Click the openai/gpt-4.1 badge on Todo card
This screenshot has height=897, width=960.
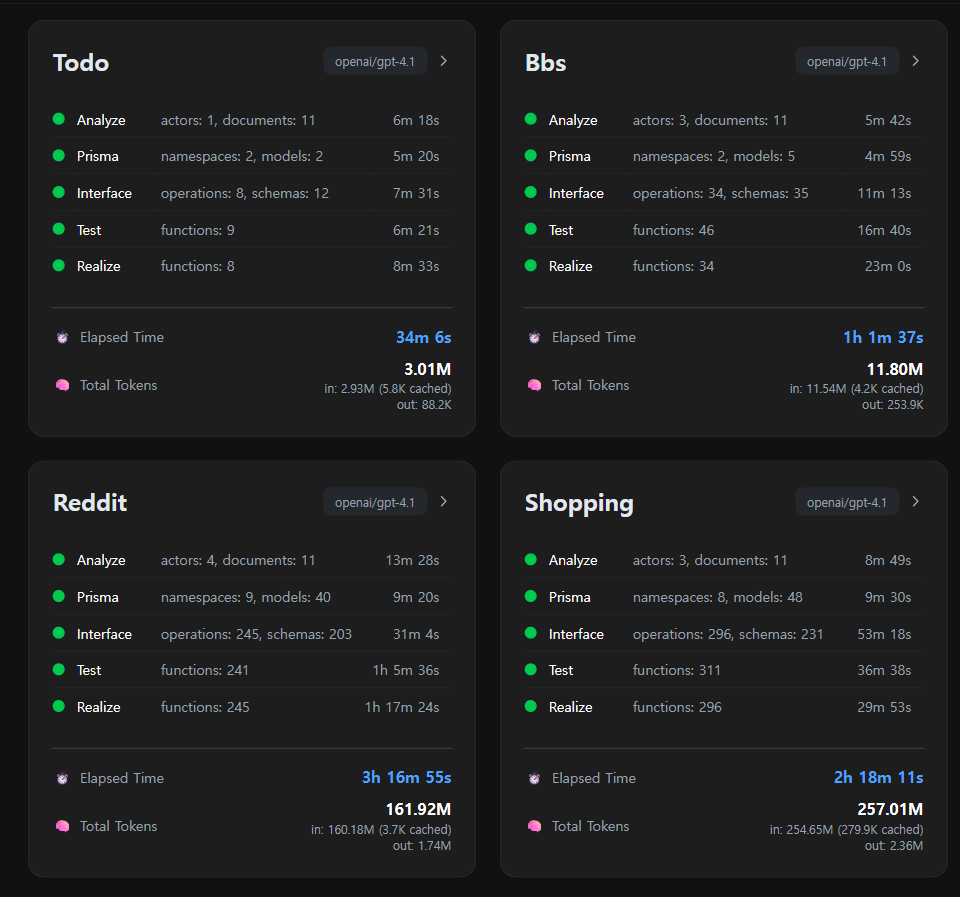pyautogui.click(x=375, y=60)
